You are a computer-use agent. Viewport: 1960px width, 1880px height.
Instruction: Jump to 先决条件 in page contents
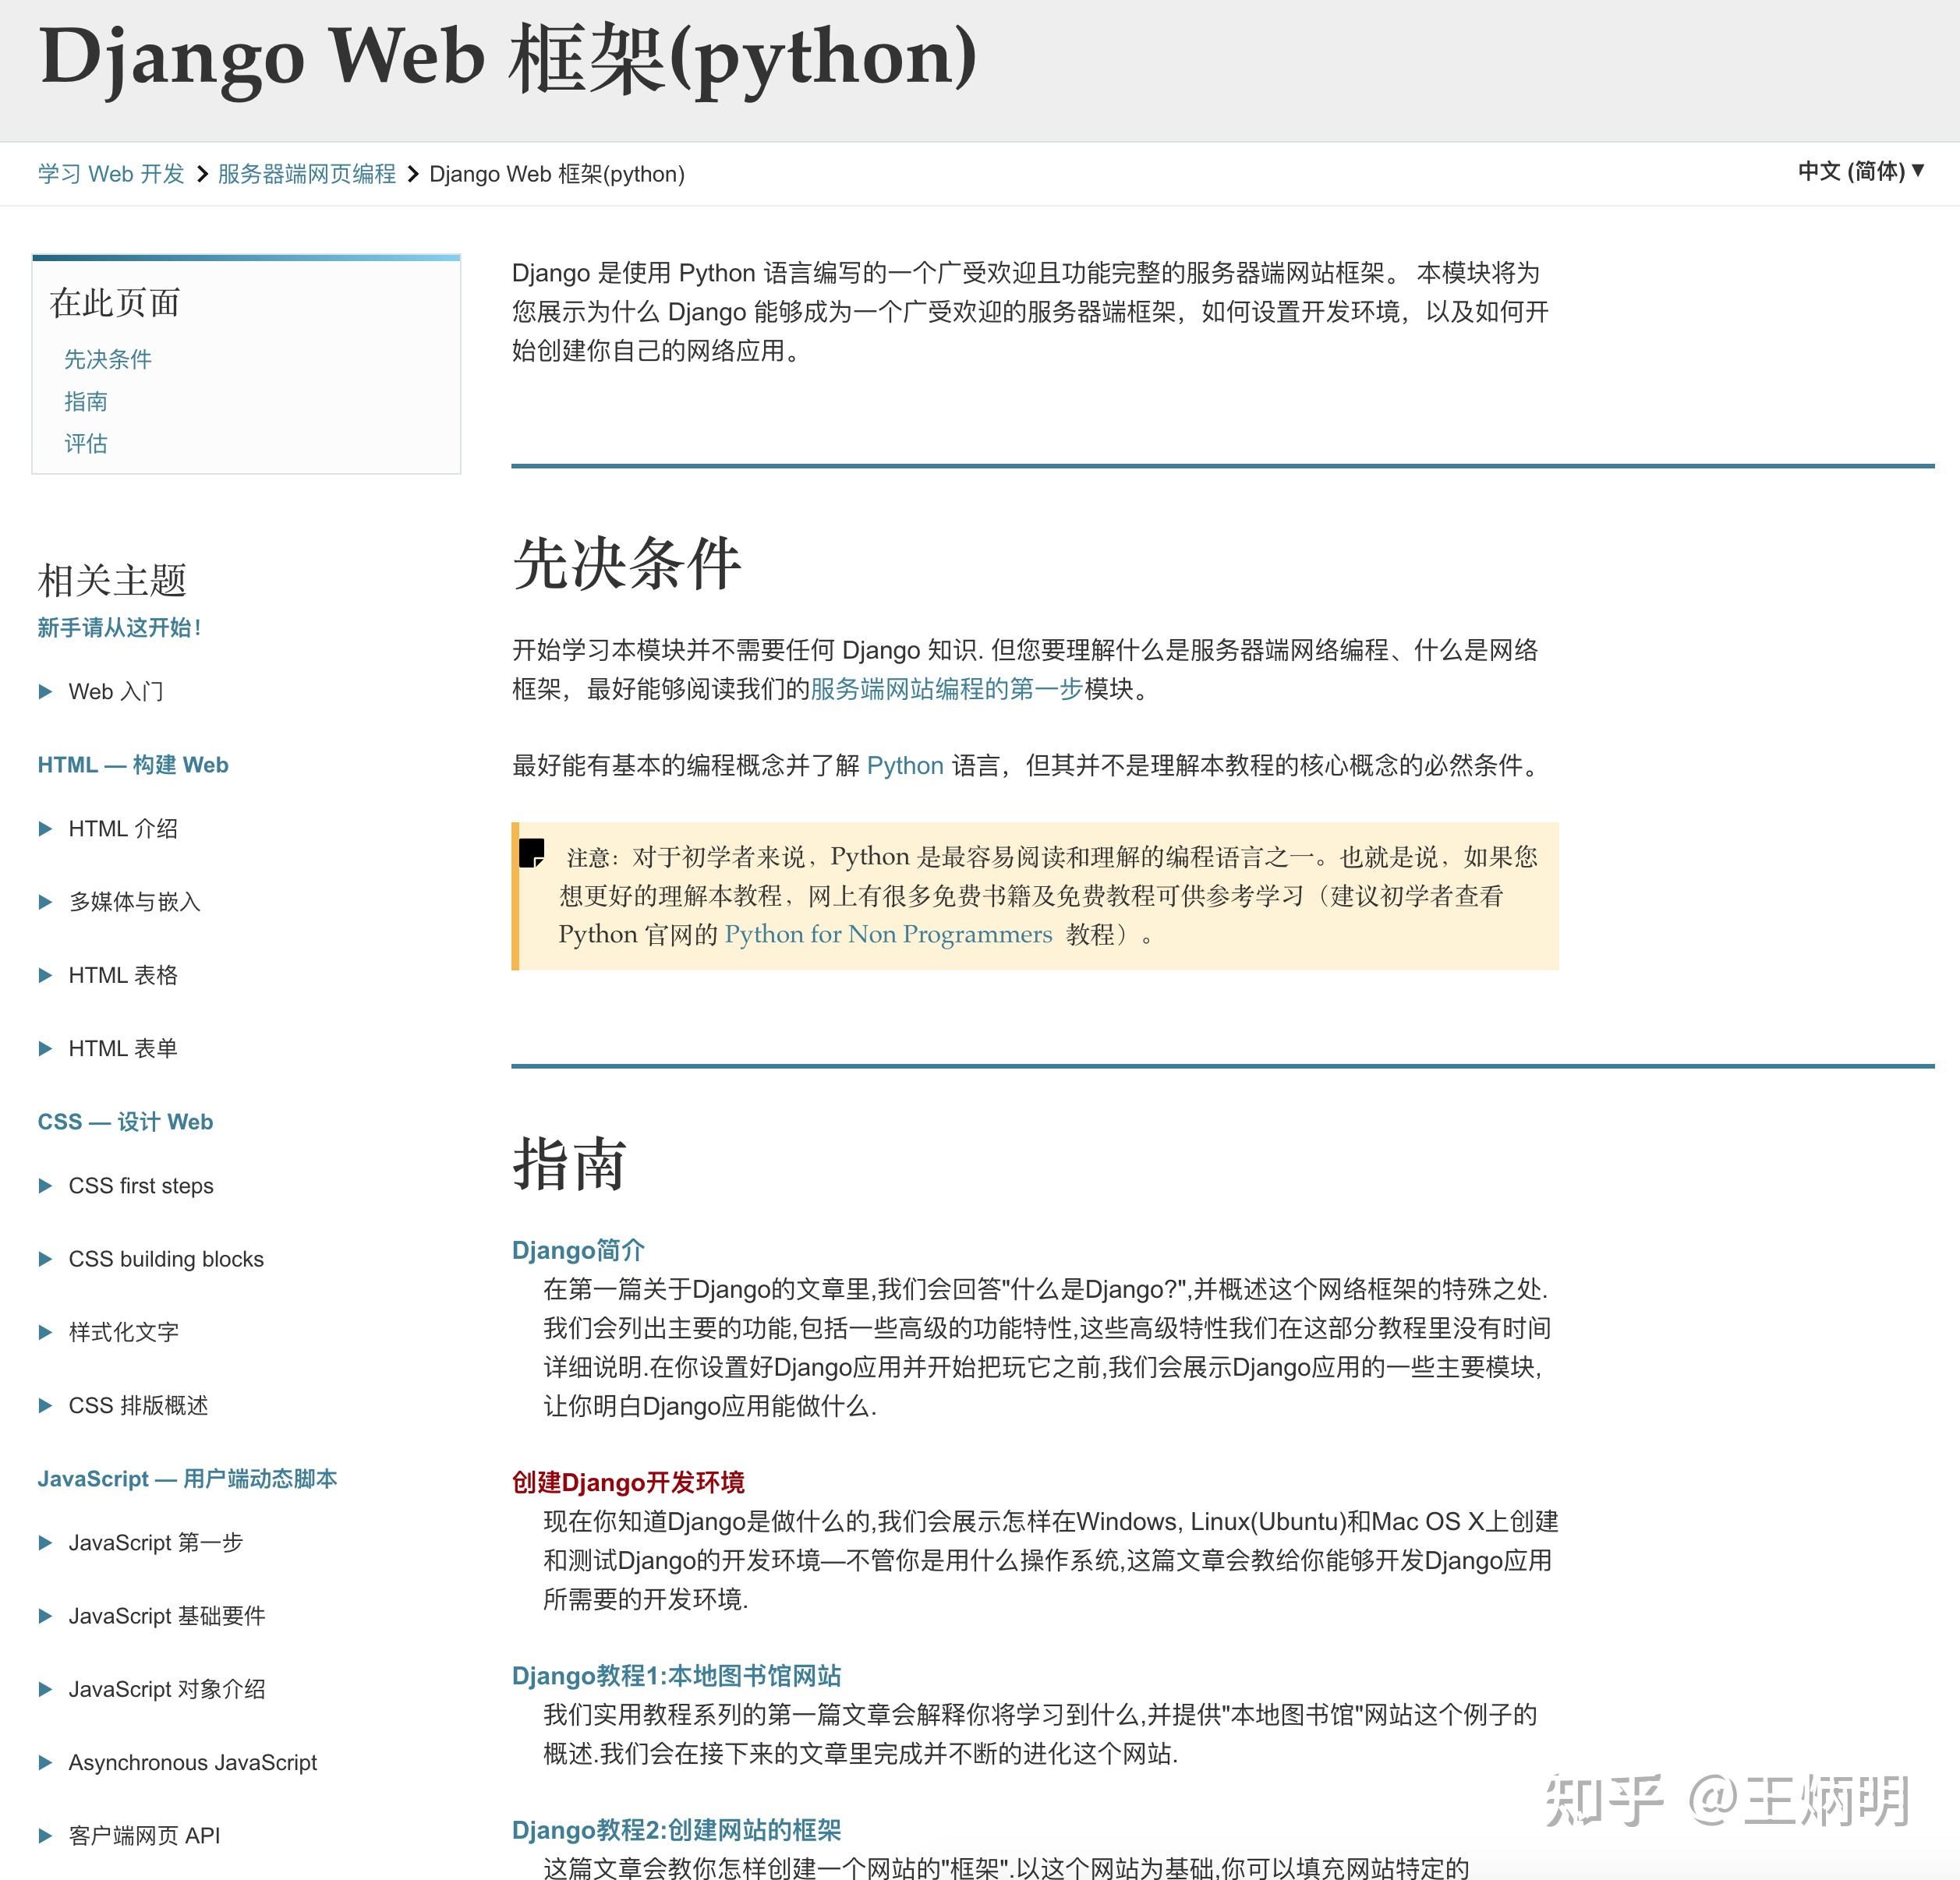(108, 359)
